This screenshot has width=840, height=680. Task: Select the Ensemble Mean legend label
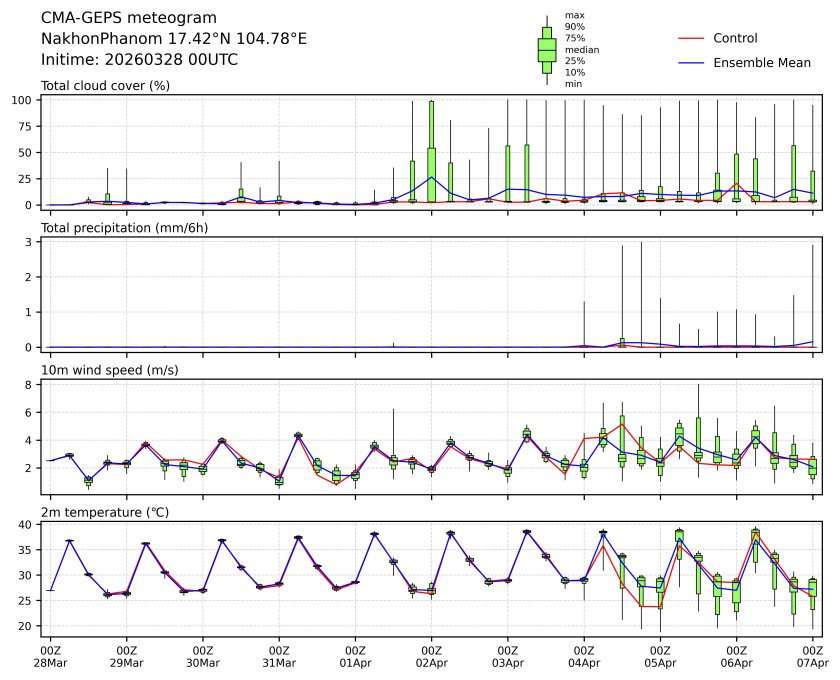[x=761, y=63]
